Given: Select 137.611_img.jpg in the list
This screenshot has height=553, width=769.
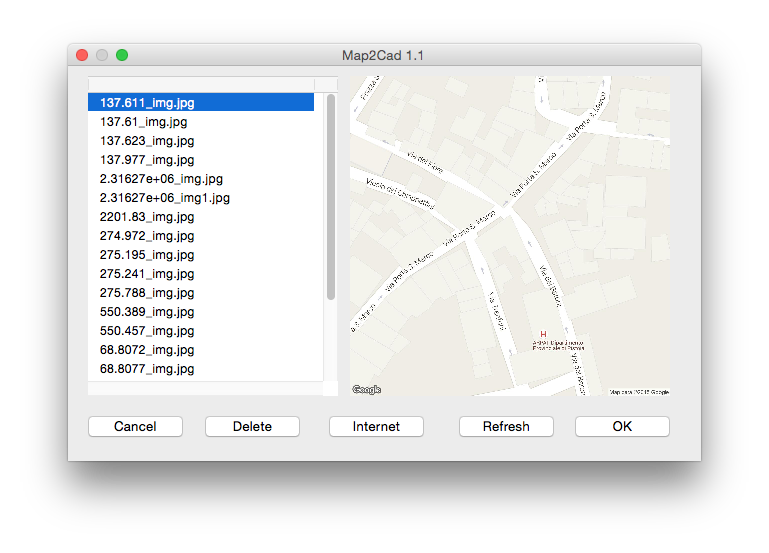Looking at the screenshot, I should [x=201, y=102].
